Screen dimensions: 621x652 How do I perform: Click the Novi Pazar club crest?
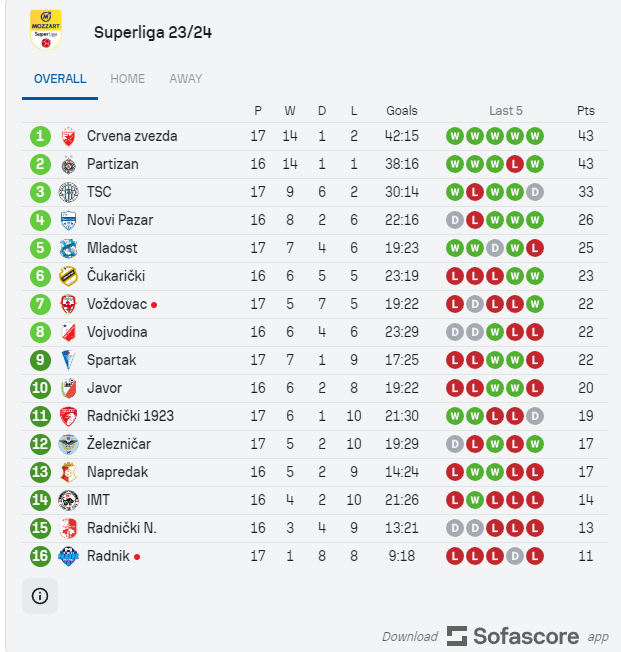pyautogui.click(x=68, y=220)
